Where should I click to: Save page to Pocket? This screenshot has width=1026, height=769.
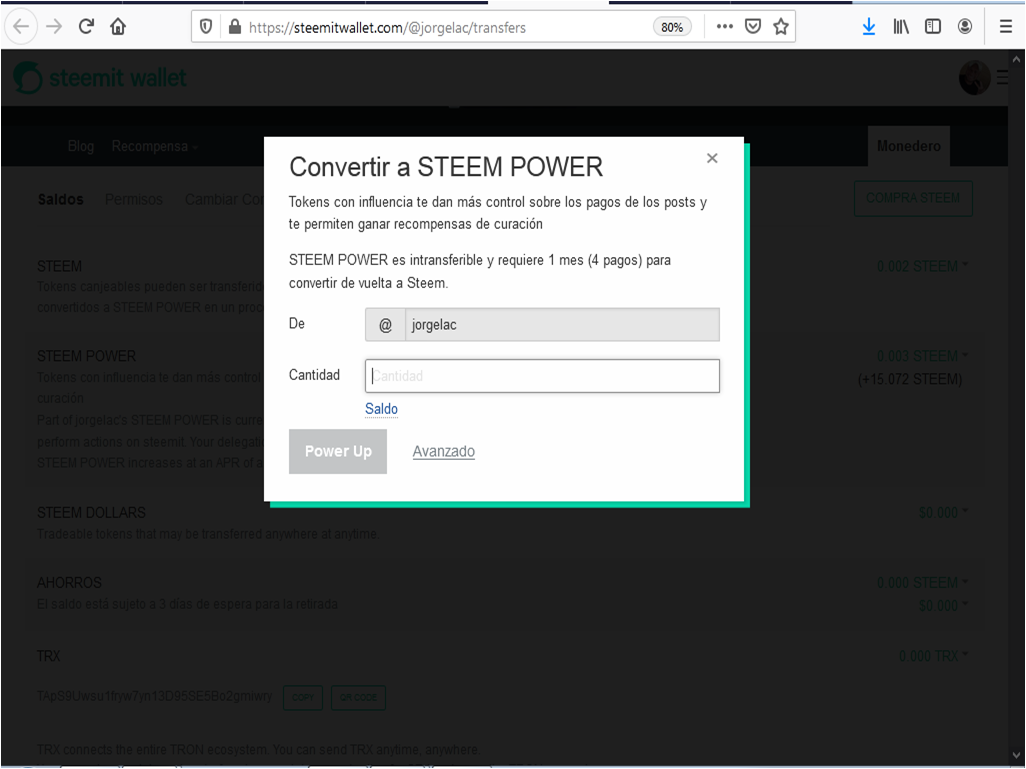pos(753,27)
